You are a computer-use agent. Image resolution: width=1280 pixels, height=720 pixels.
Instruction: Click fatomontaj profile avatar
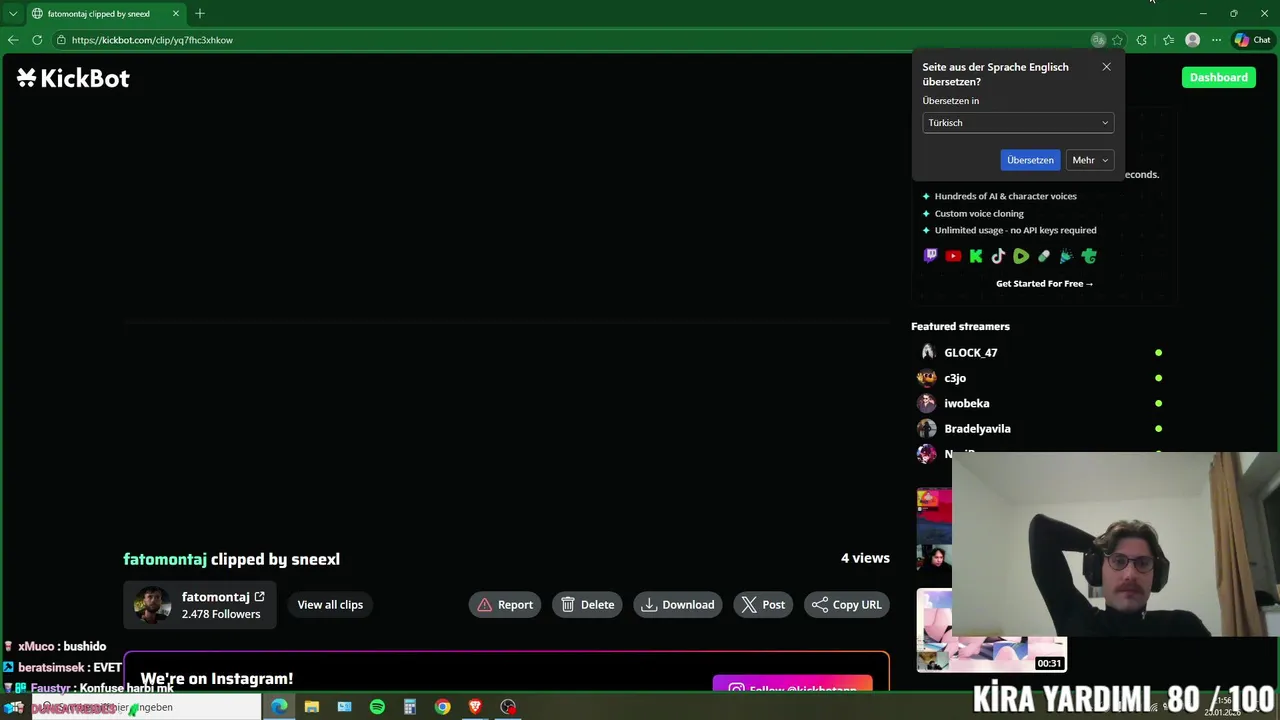(x=152, y=605)
